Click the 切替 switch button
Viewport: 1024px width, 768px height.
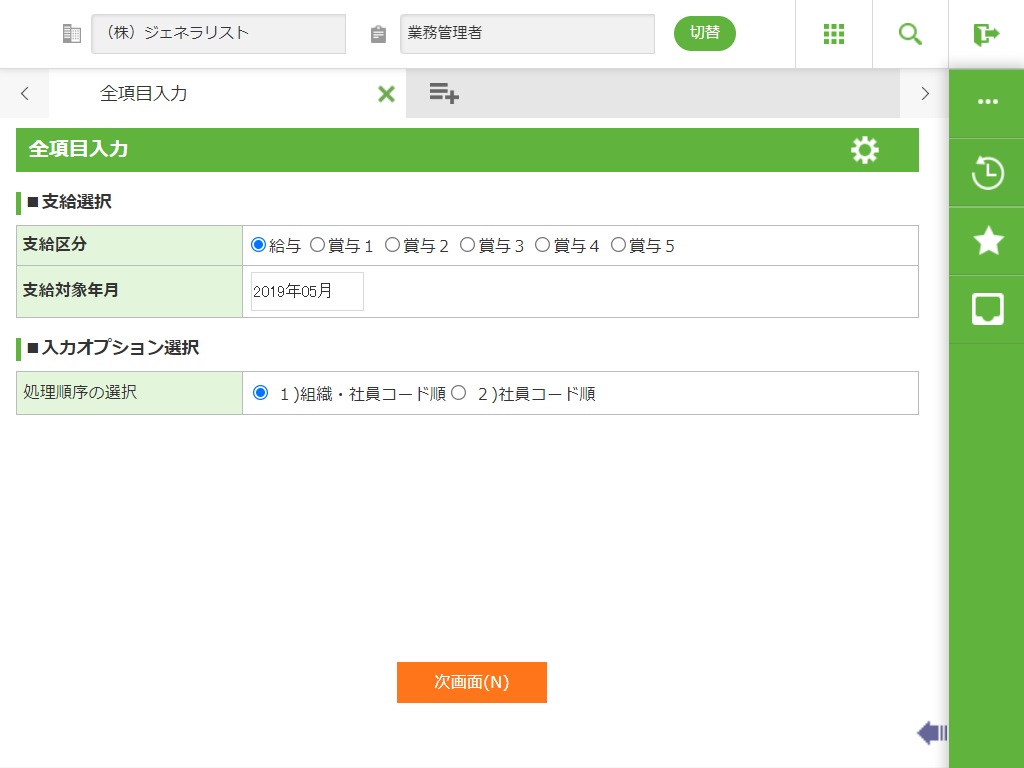point(704,33)
